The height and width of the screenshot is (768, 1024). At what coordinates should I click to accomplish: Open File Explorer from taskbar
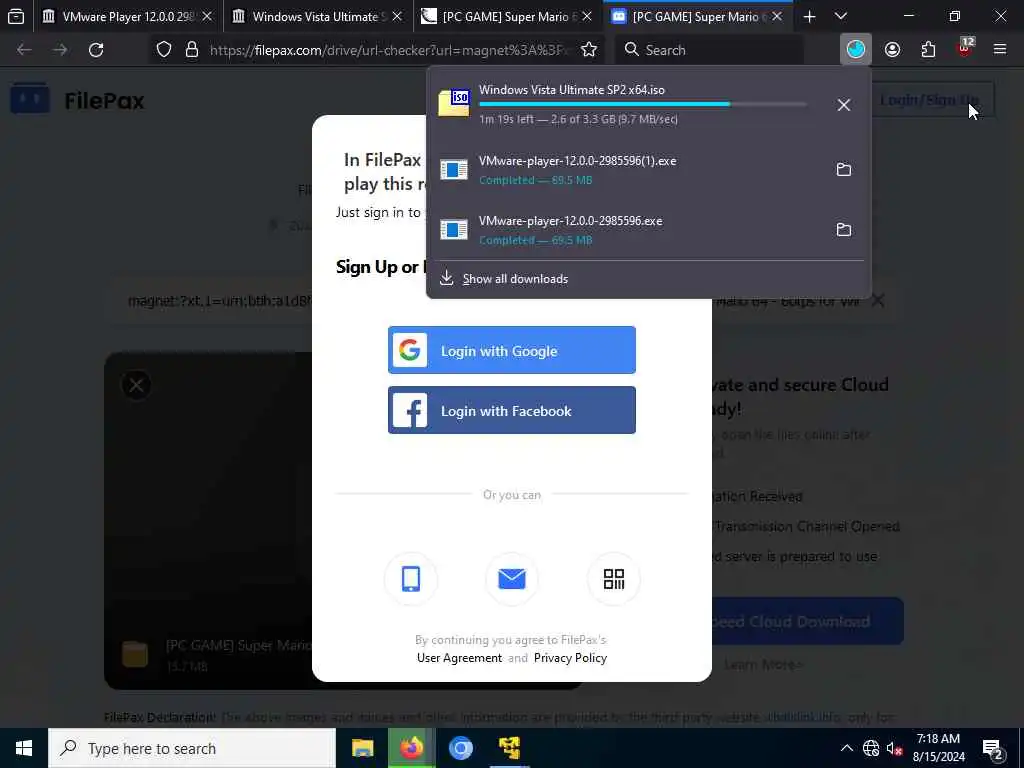[362, 748]
